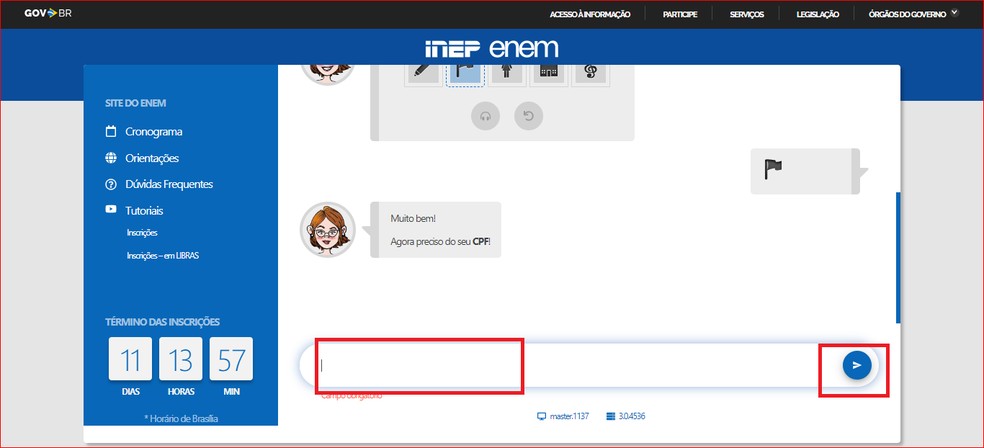Open Orientações from the sidebar
The height and width of the screenshot is (448, 984).
pos(152,158)
